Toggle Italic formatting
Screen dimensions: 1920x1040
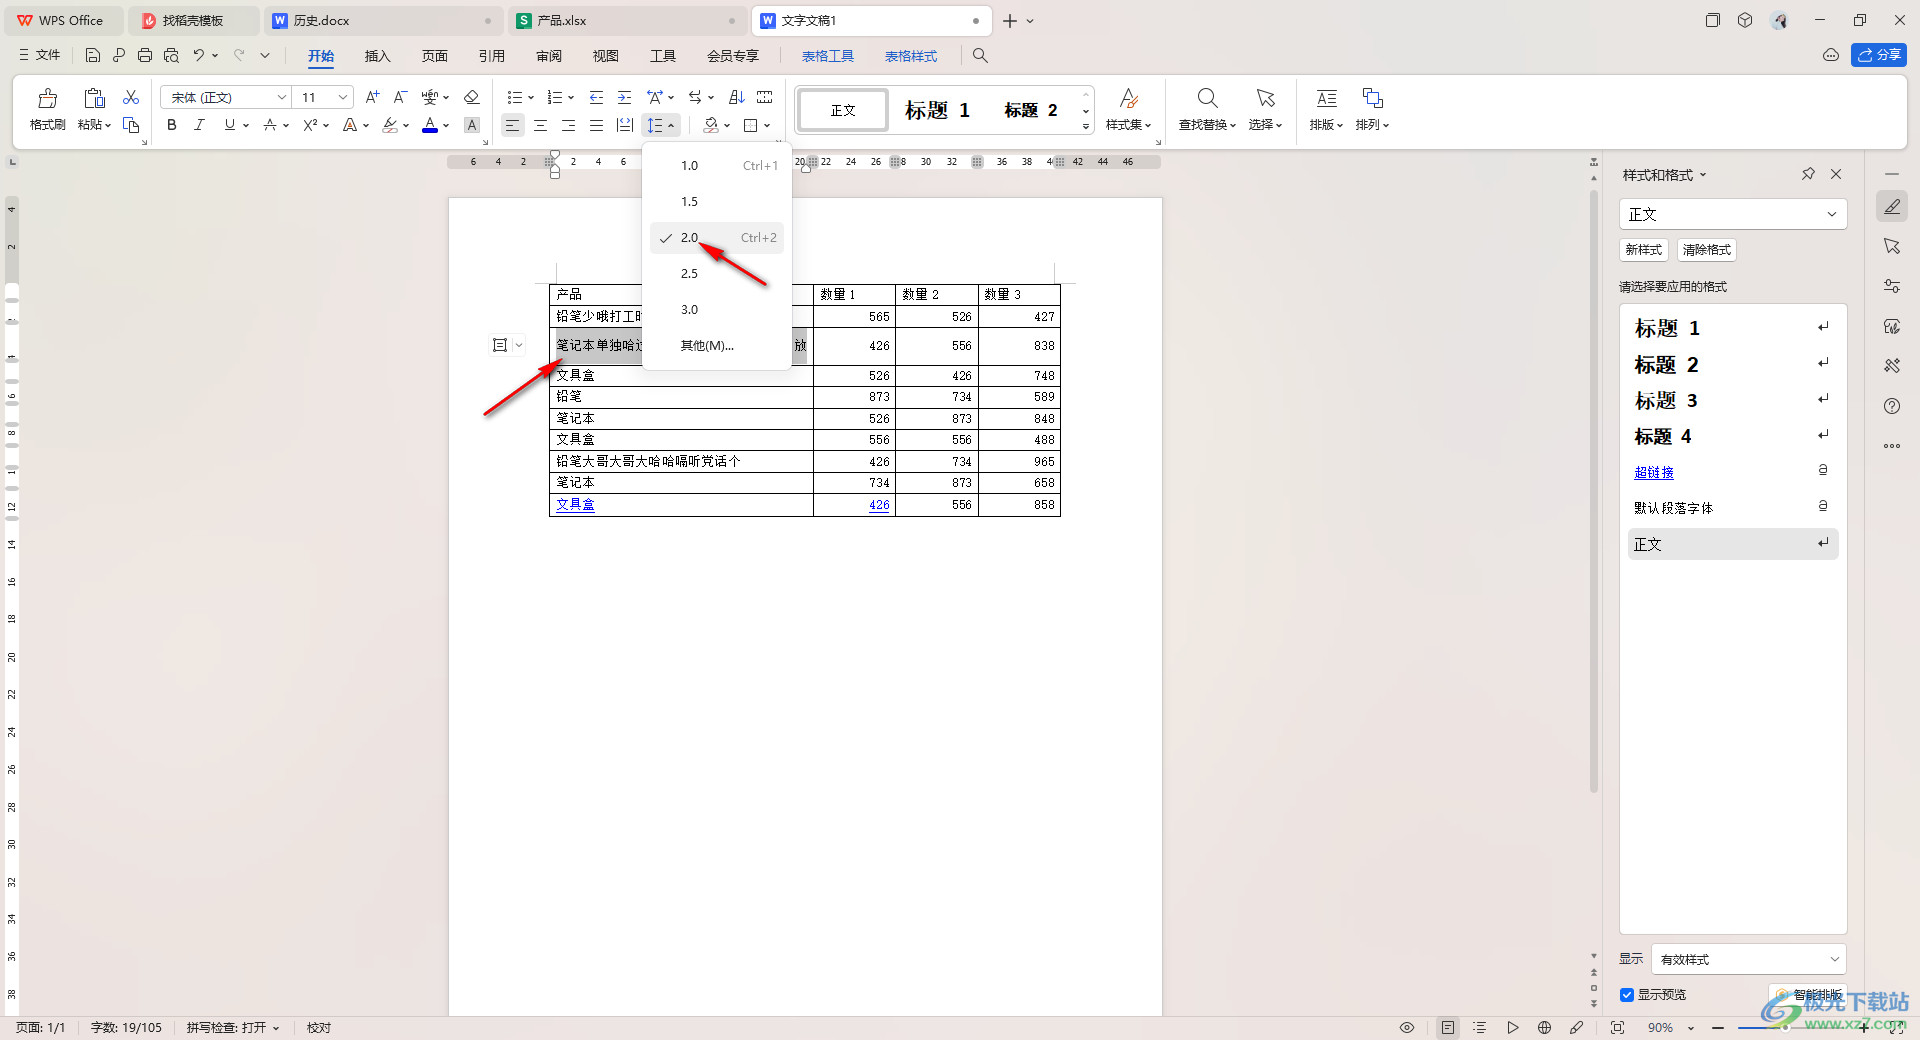(199, 125)
